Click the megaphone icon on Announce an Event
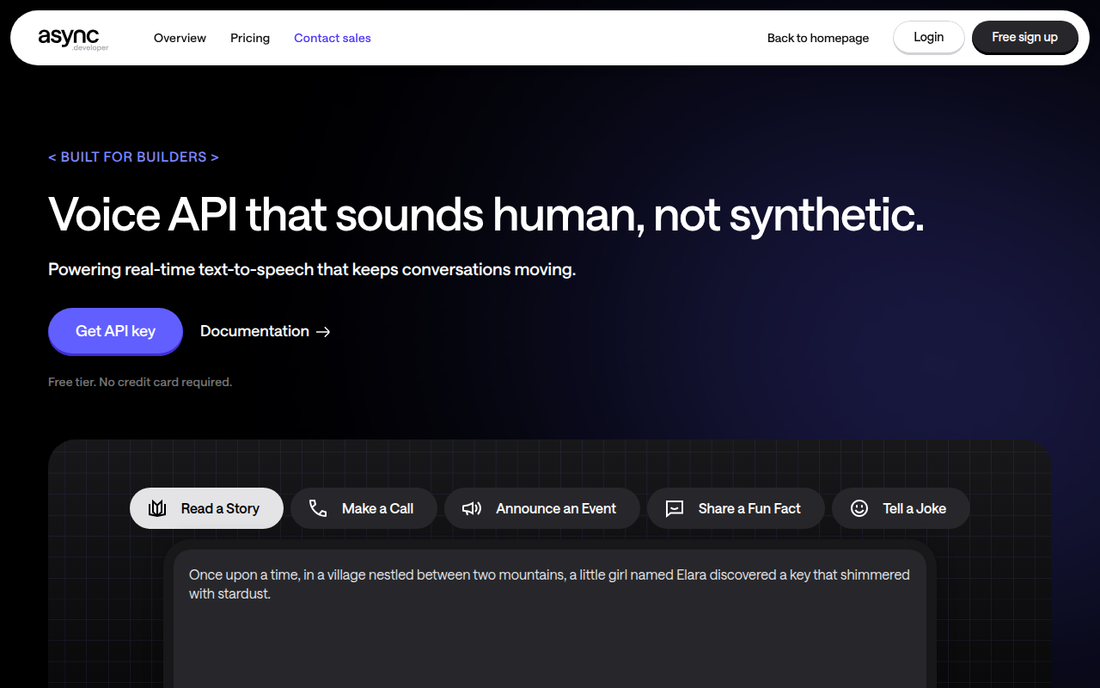The height and width of the screenshot is (688, 1100). (471, 508)
